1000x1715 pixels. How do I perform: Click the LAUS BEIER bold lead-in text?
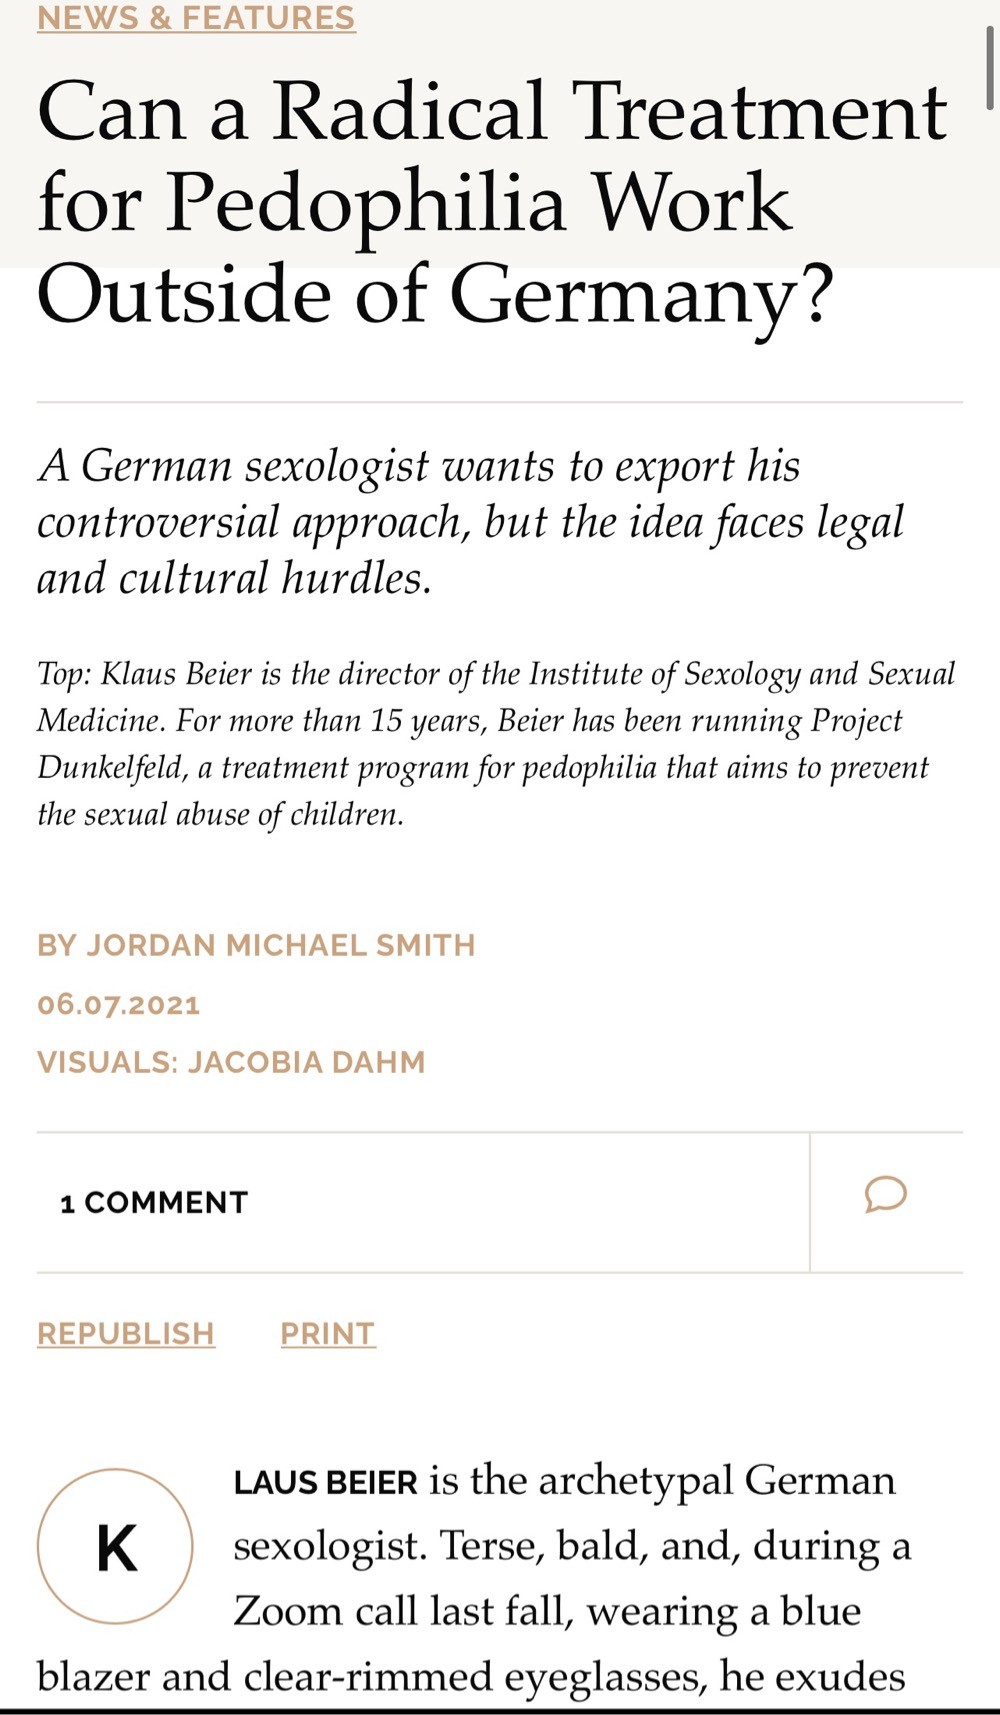pyautogui.click(x=326, y=1482)
